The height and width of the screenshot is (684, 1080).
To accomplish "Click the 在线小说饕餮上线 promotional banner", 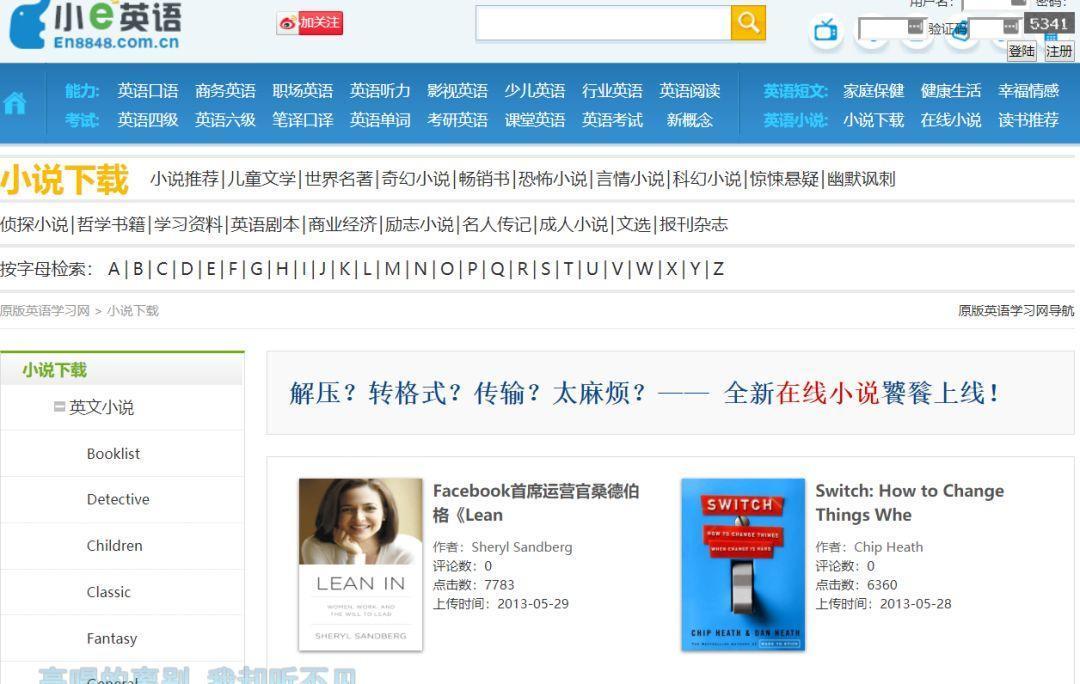I will pos(670,393).
